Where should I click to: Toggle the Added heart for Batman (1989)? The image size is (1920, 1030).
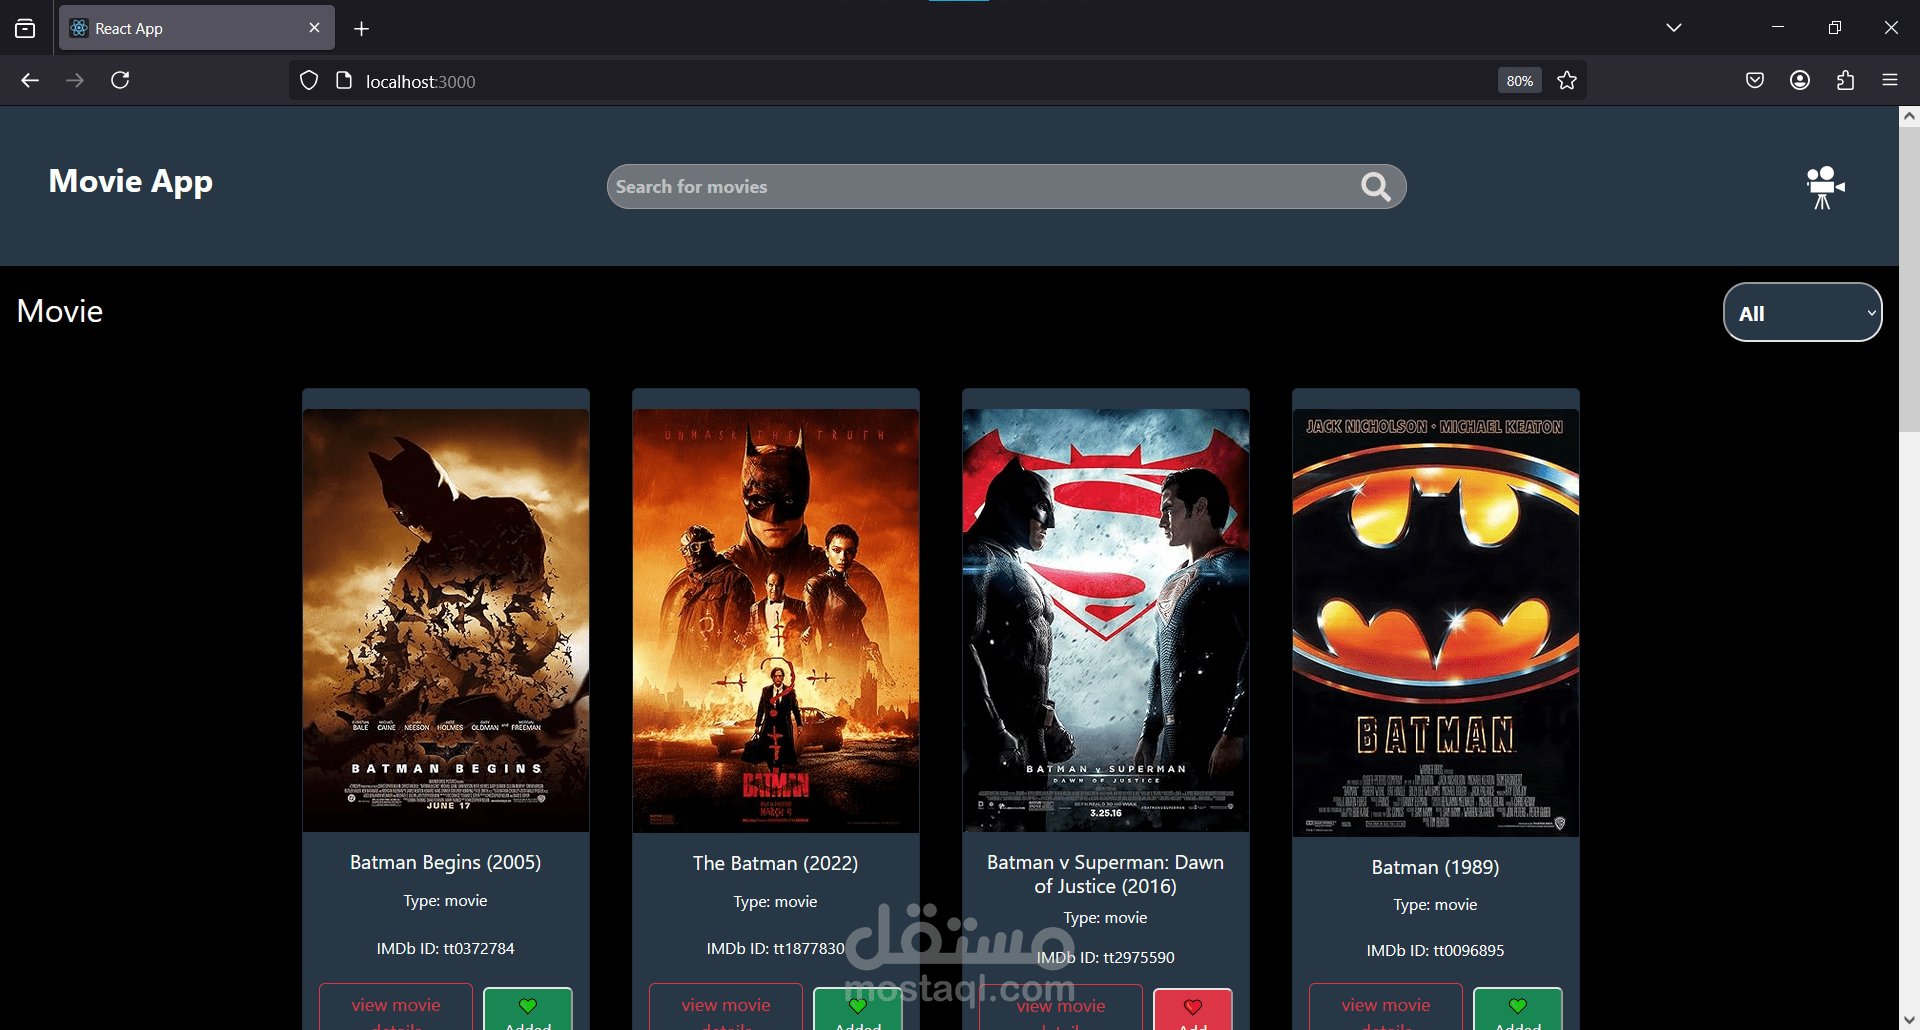1517,1007
